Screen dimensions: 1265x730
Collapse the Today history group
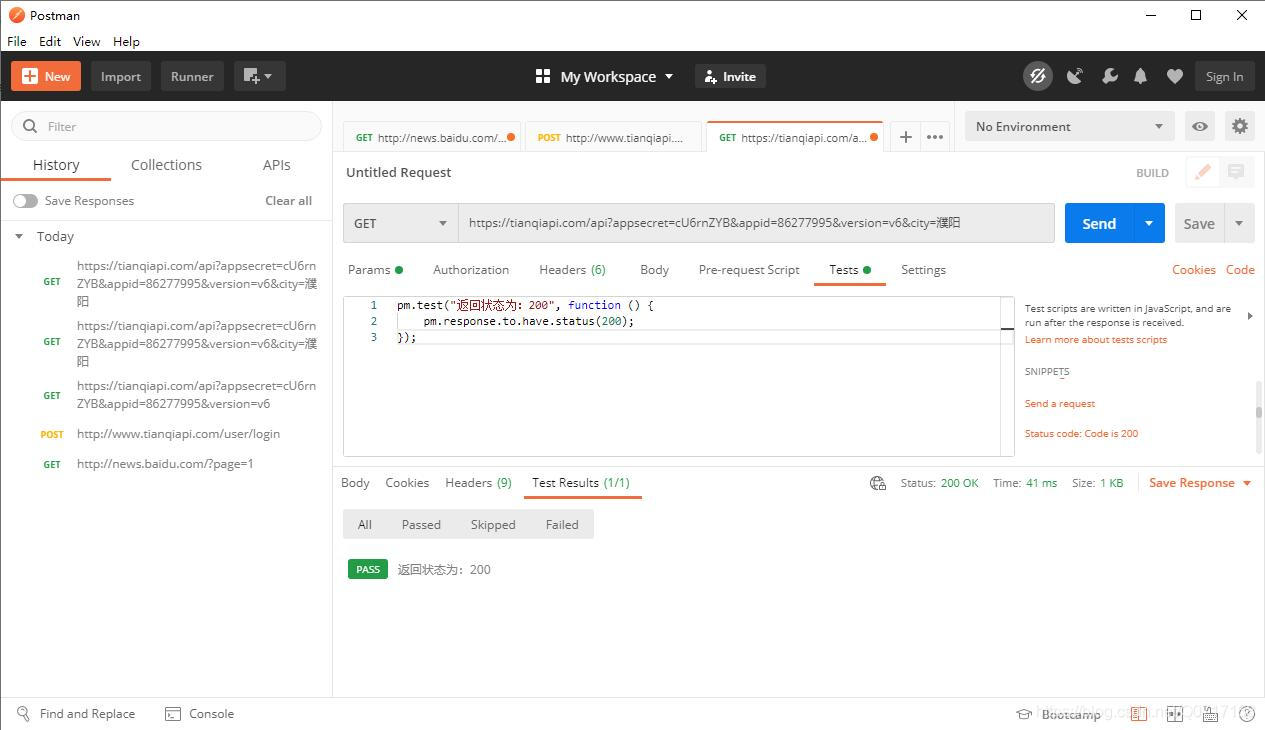pyautogui.click(x=18, y=237)
